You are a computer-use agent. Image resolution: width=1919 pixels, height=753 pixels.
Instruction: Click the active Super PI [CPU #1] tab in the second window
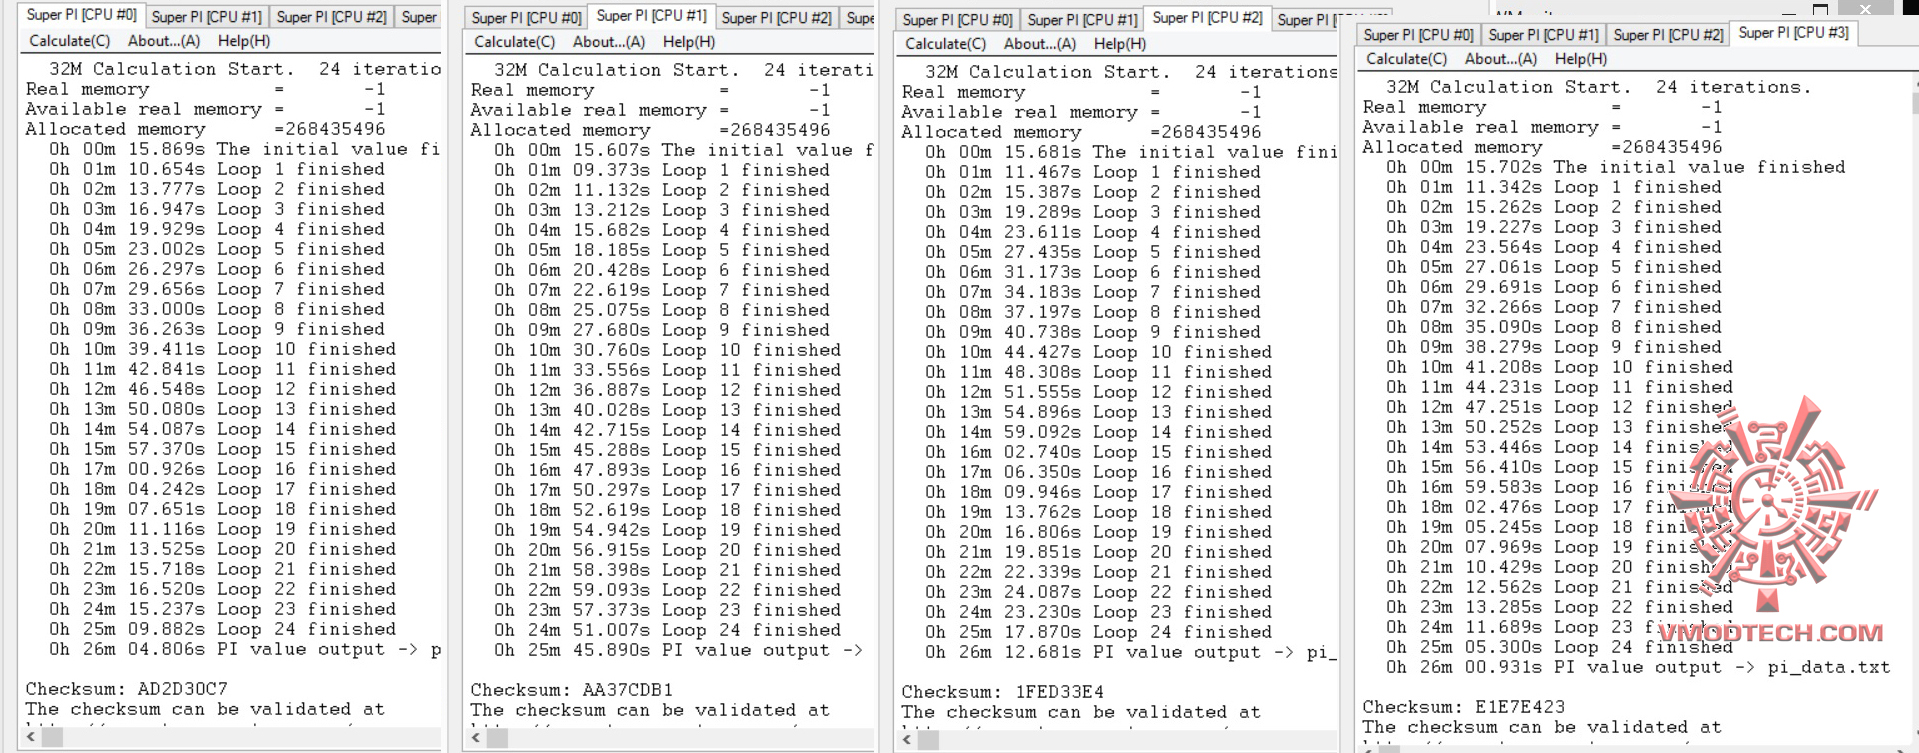pos(651,16)
